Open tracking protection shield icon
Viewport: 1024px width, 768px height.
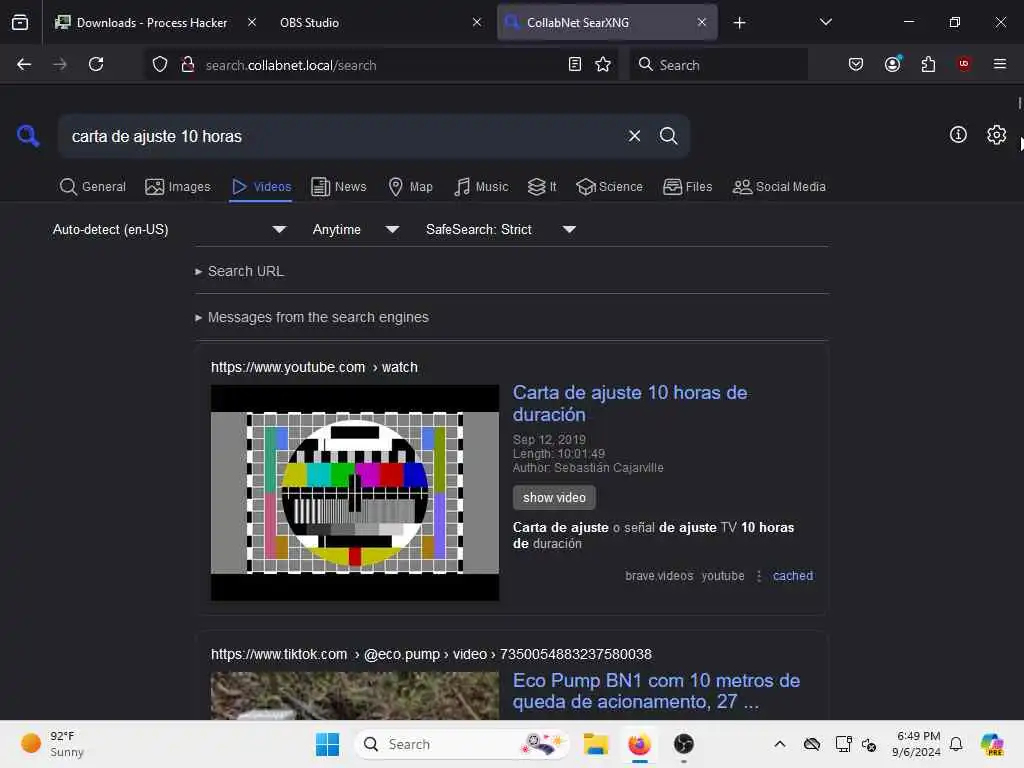coord(160,64)
